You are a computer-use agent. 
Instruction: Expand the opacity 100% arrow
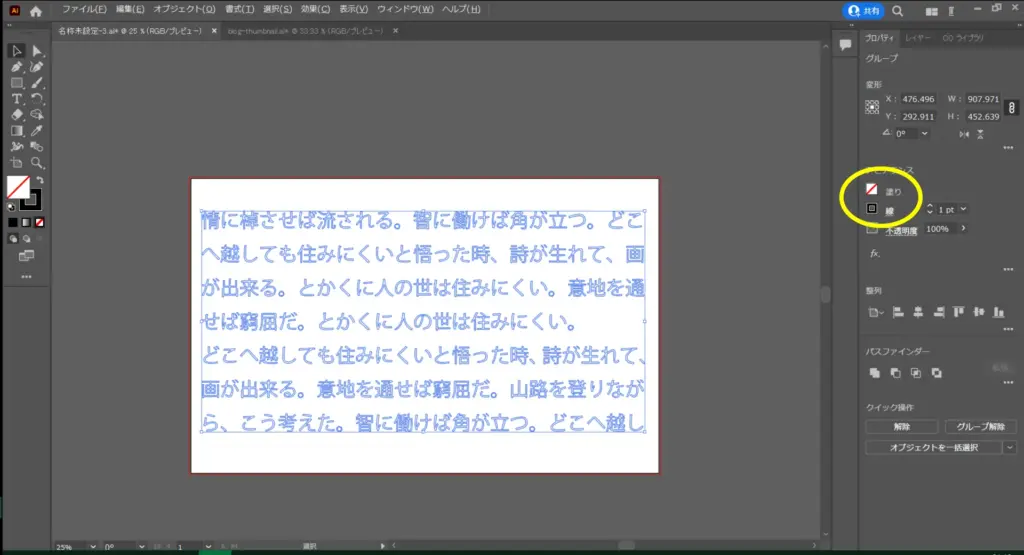click(x=963, y=229)
